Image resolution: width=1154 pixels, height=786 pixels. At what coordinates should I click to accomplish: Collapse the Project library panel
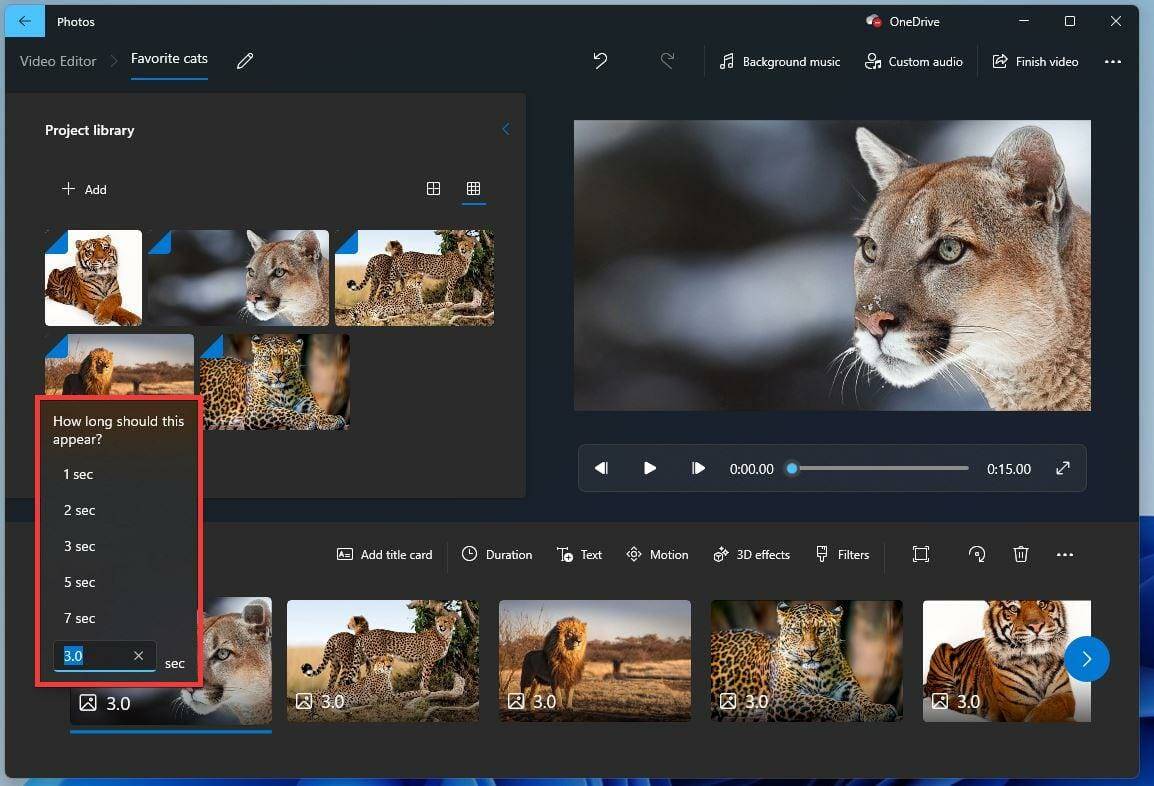(x=505, y=130)
